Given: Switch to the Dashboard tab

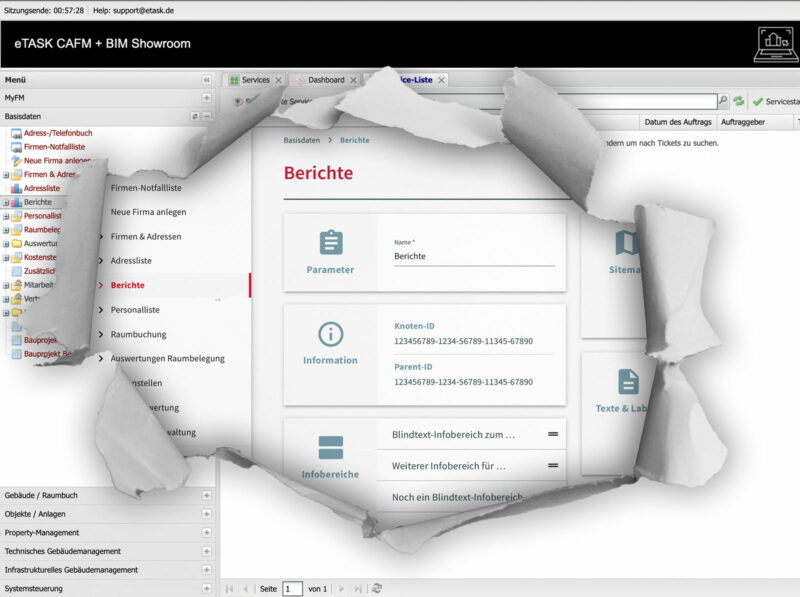Looking at the screenshot, I should coord(326,80).
